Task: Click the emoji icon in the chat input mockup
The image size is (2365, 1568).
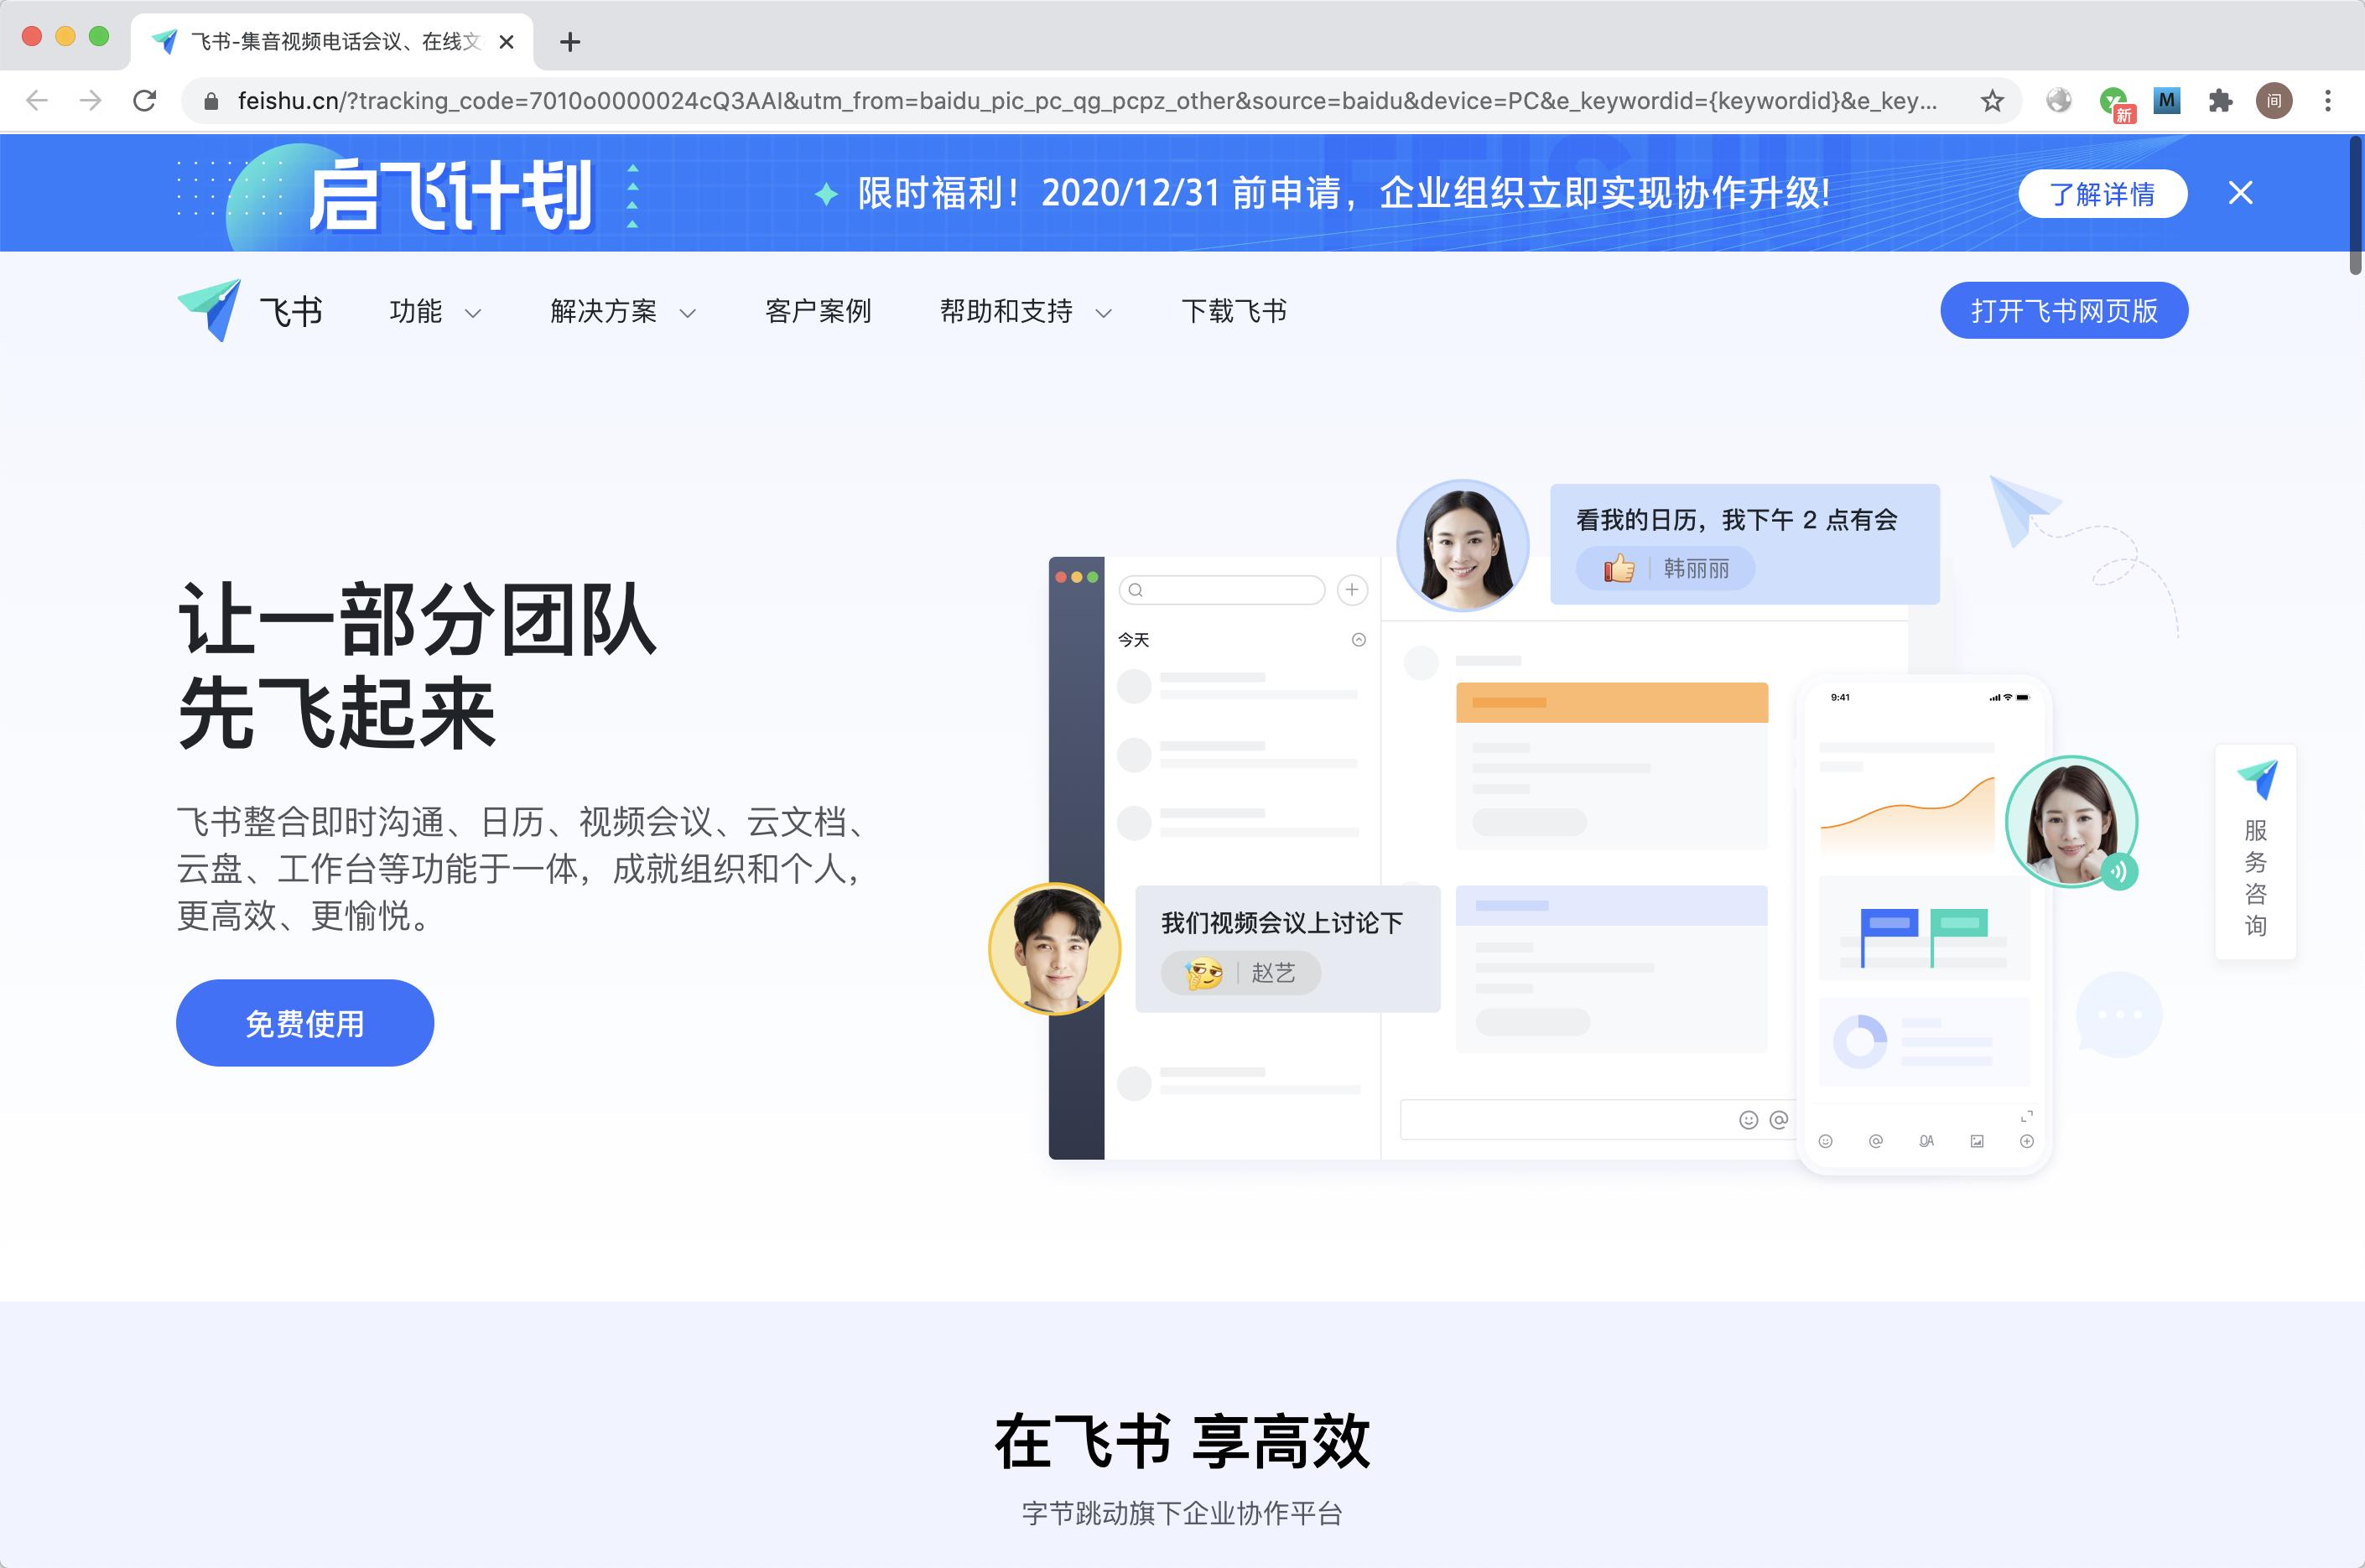Action: (x=1748, y=1120)
